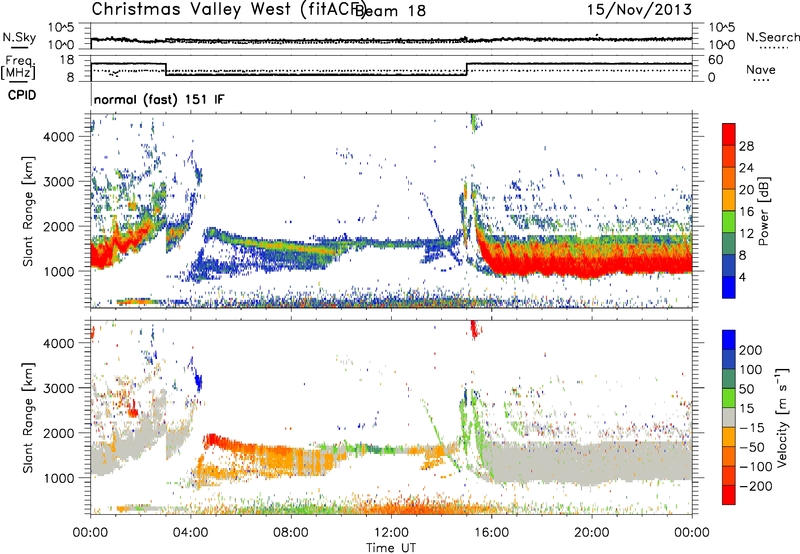Click the 04:00 time tick label

[x=191, y=533]
